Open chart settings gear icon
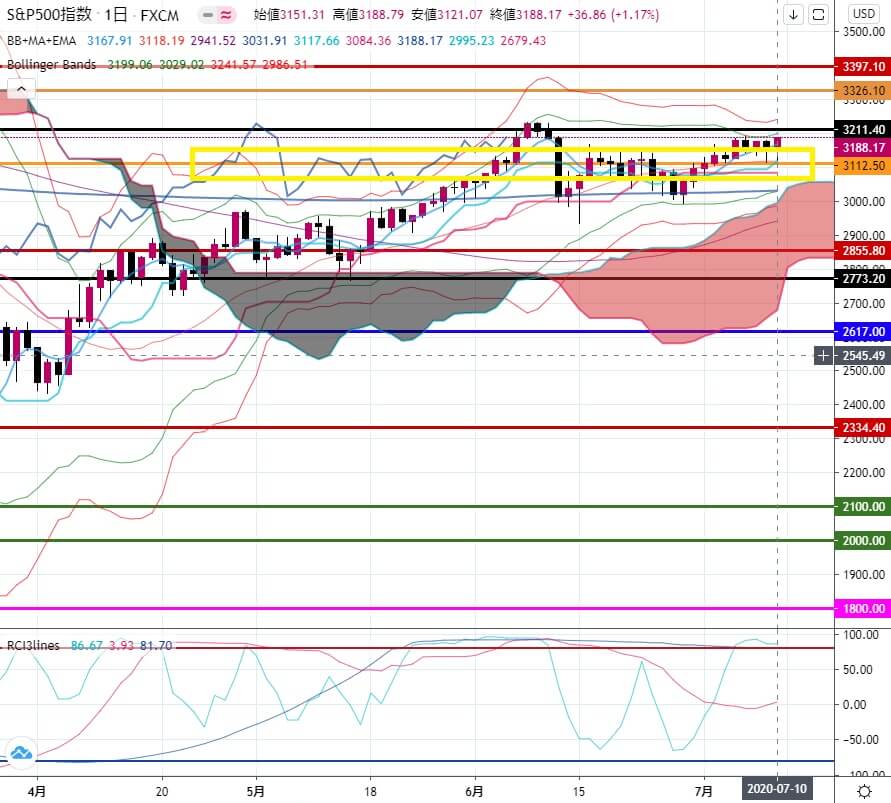Viewport: 891px width, 803px height. point(864,790)
